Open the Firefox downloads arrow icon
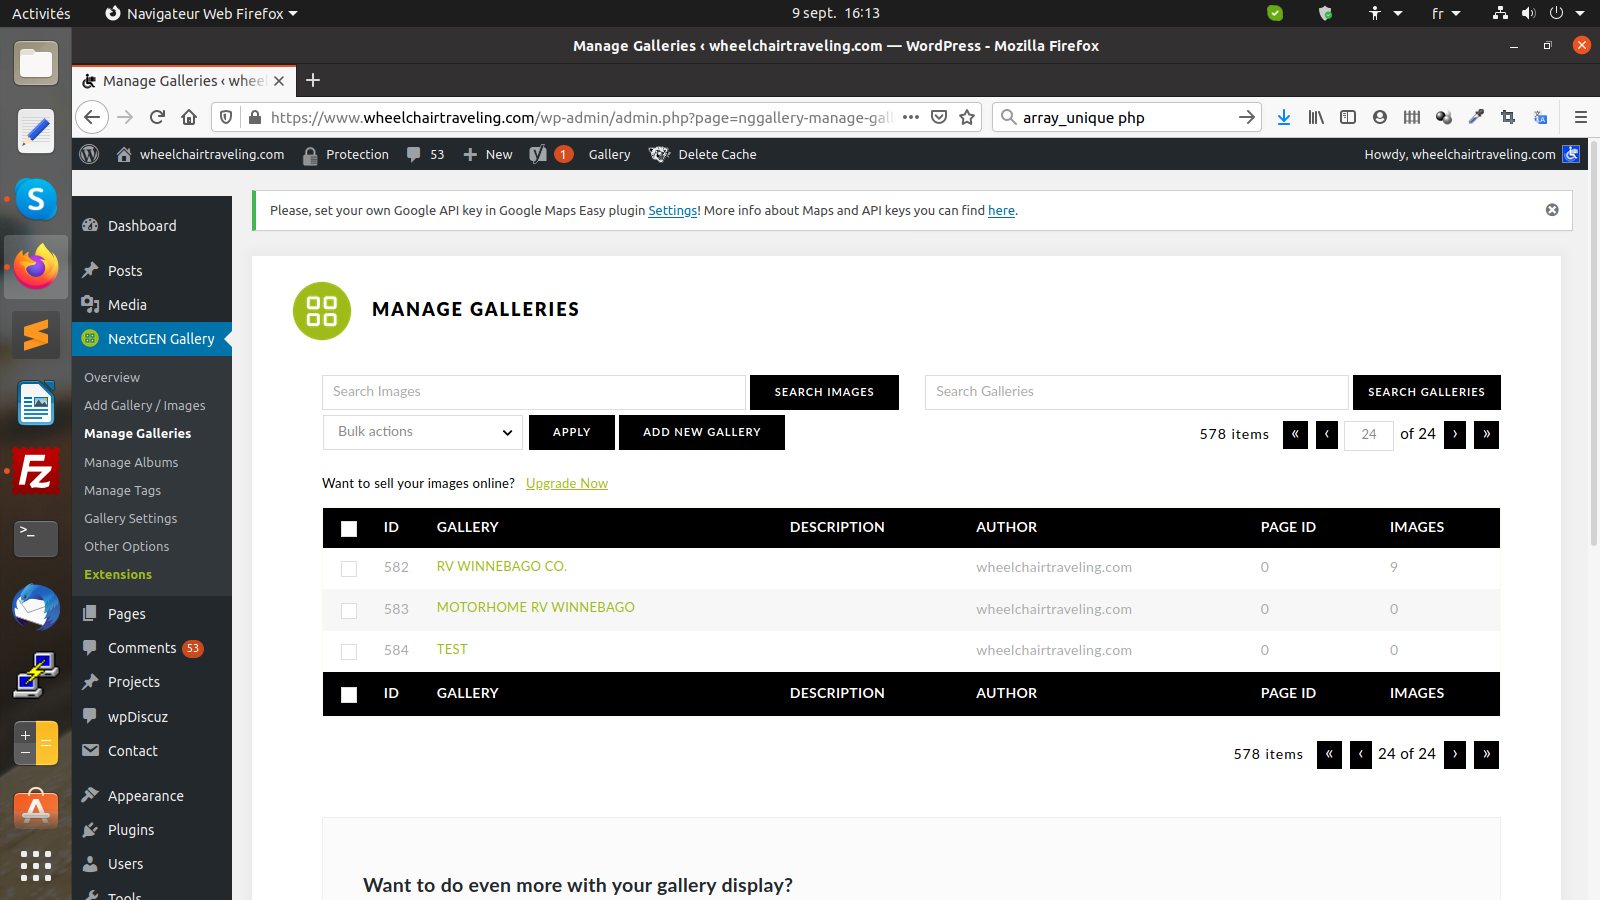Viewport: 1600px width, 900px height. [1284, 117]
